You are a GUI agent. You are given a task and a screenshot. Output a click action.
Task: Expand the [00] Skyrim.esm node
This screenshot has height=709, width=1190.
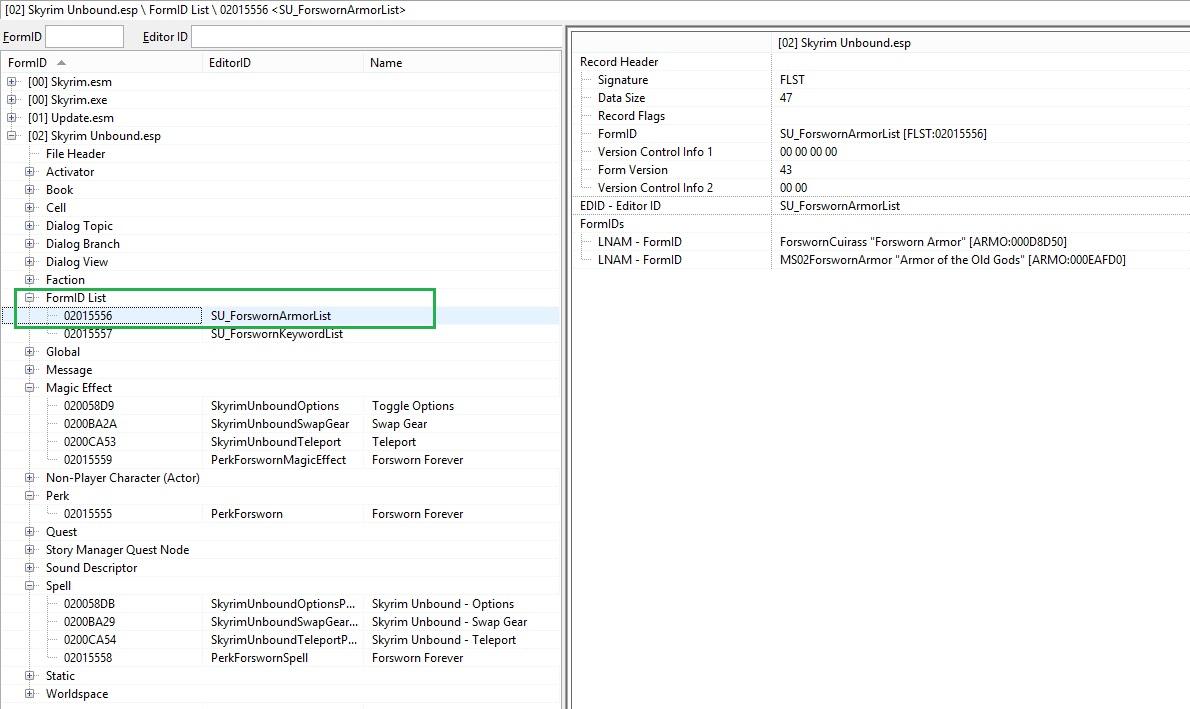point(11,81)
